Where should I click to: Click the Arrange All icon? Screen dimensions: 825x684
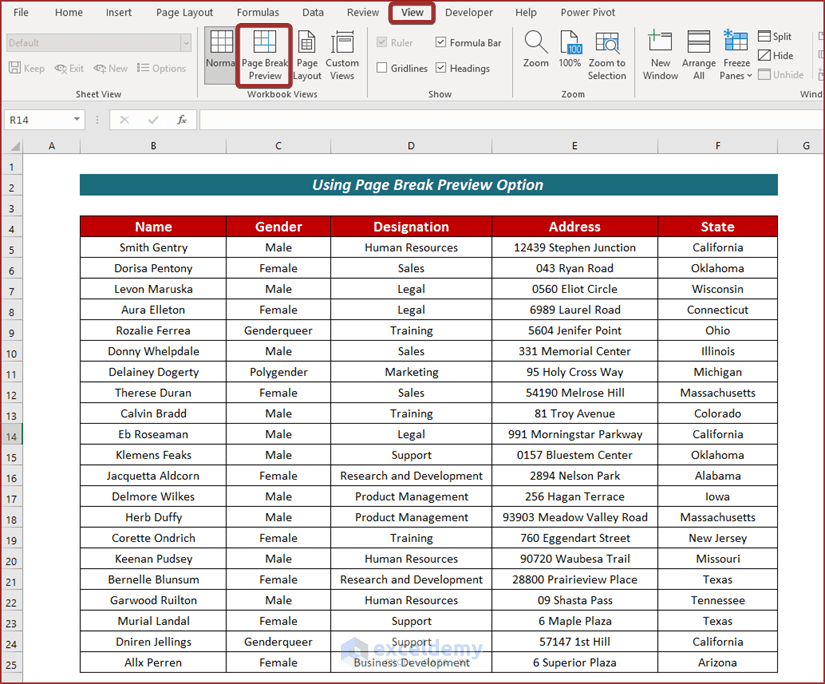click(698, 54)
